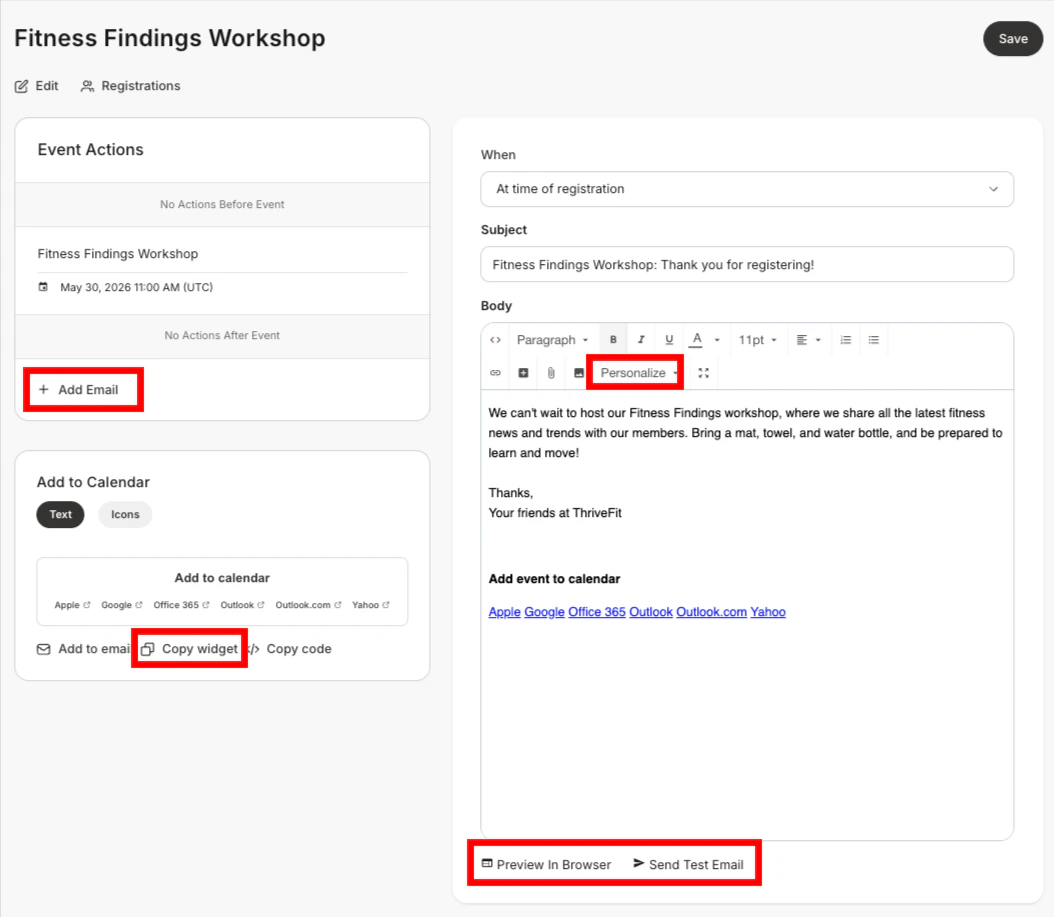Click the calendar icon beside May 30 date
This screenshot has height=917, width=1054.
click(x=43, y=287)
